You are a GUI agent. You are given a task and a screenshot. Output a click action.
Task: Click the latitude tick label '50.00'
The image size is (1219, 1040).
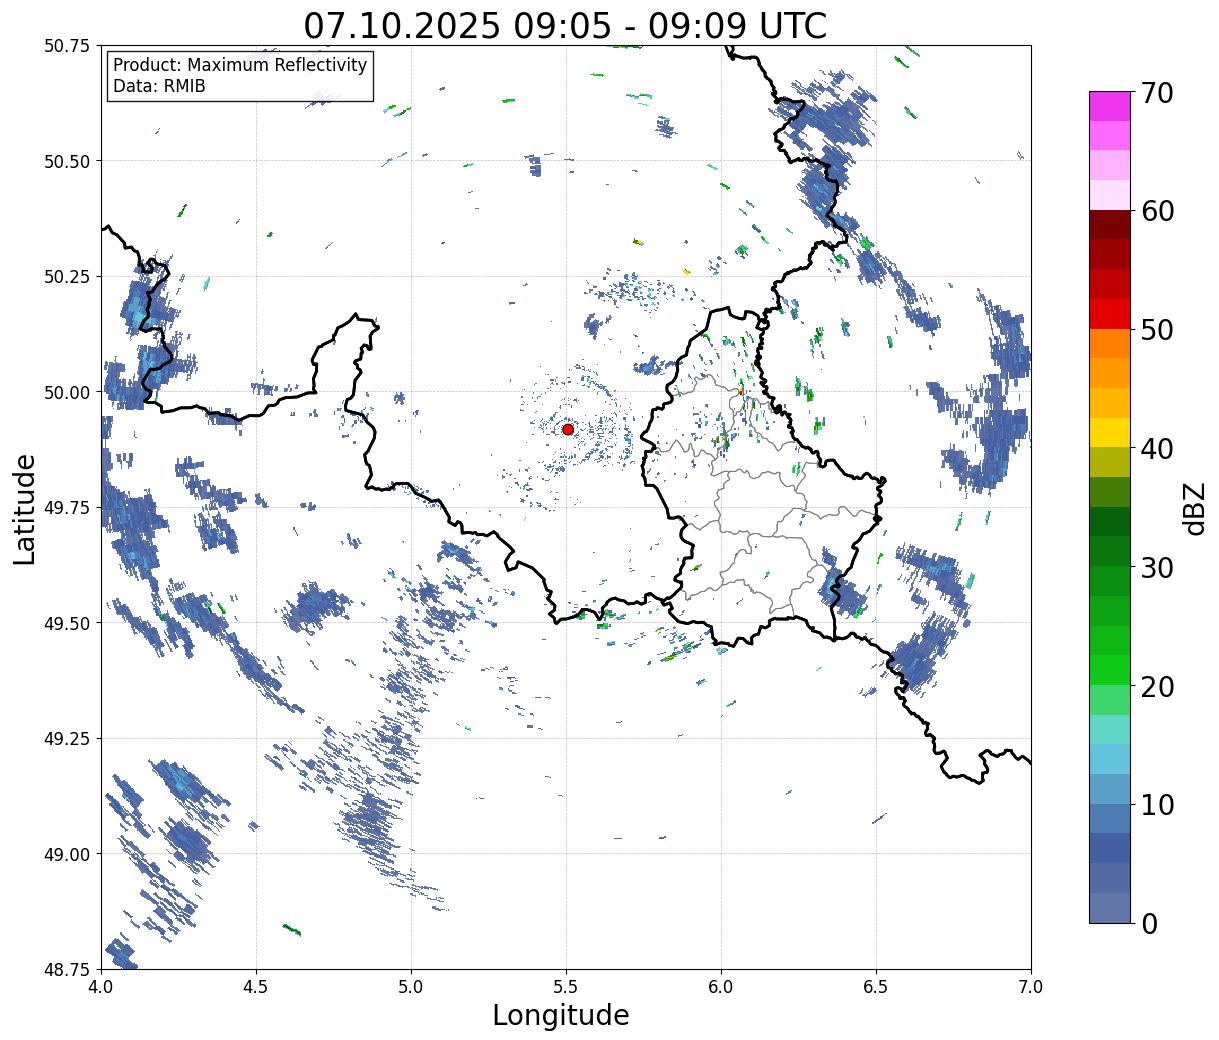coord(67,392)
